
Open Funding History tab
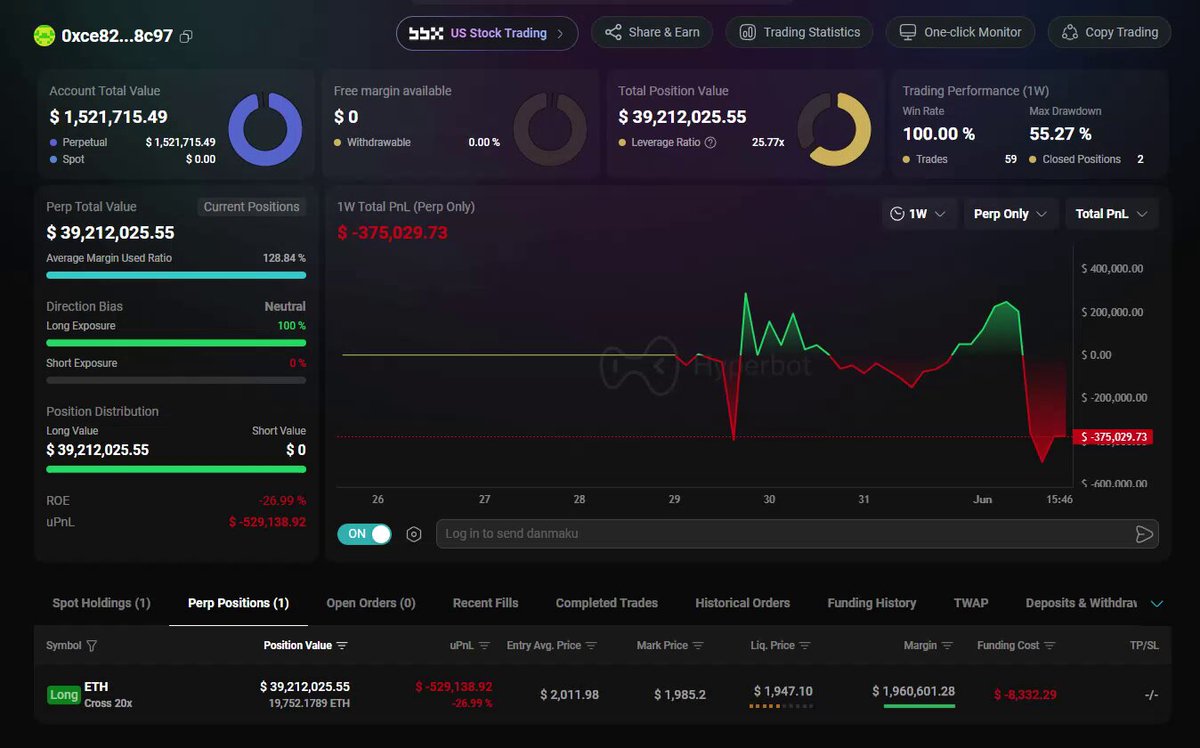(872, 603)
